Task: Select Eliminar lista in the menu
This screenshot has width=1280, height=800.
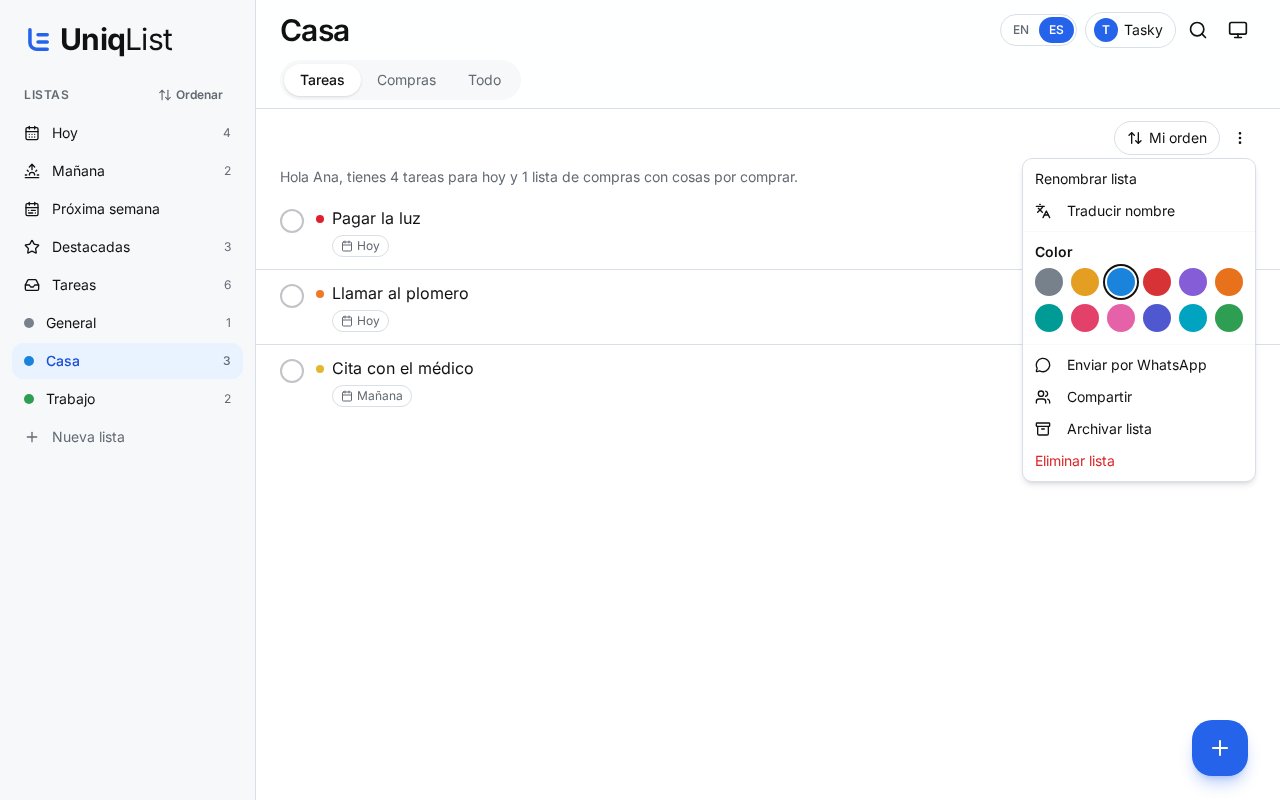Action: point(1139,461)
